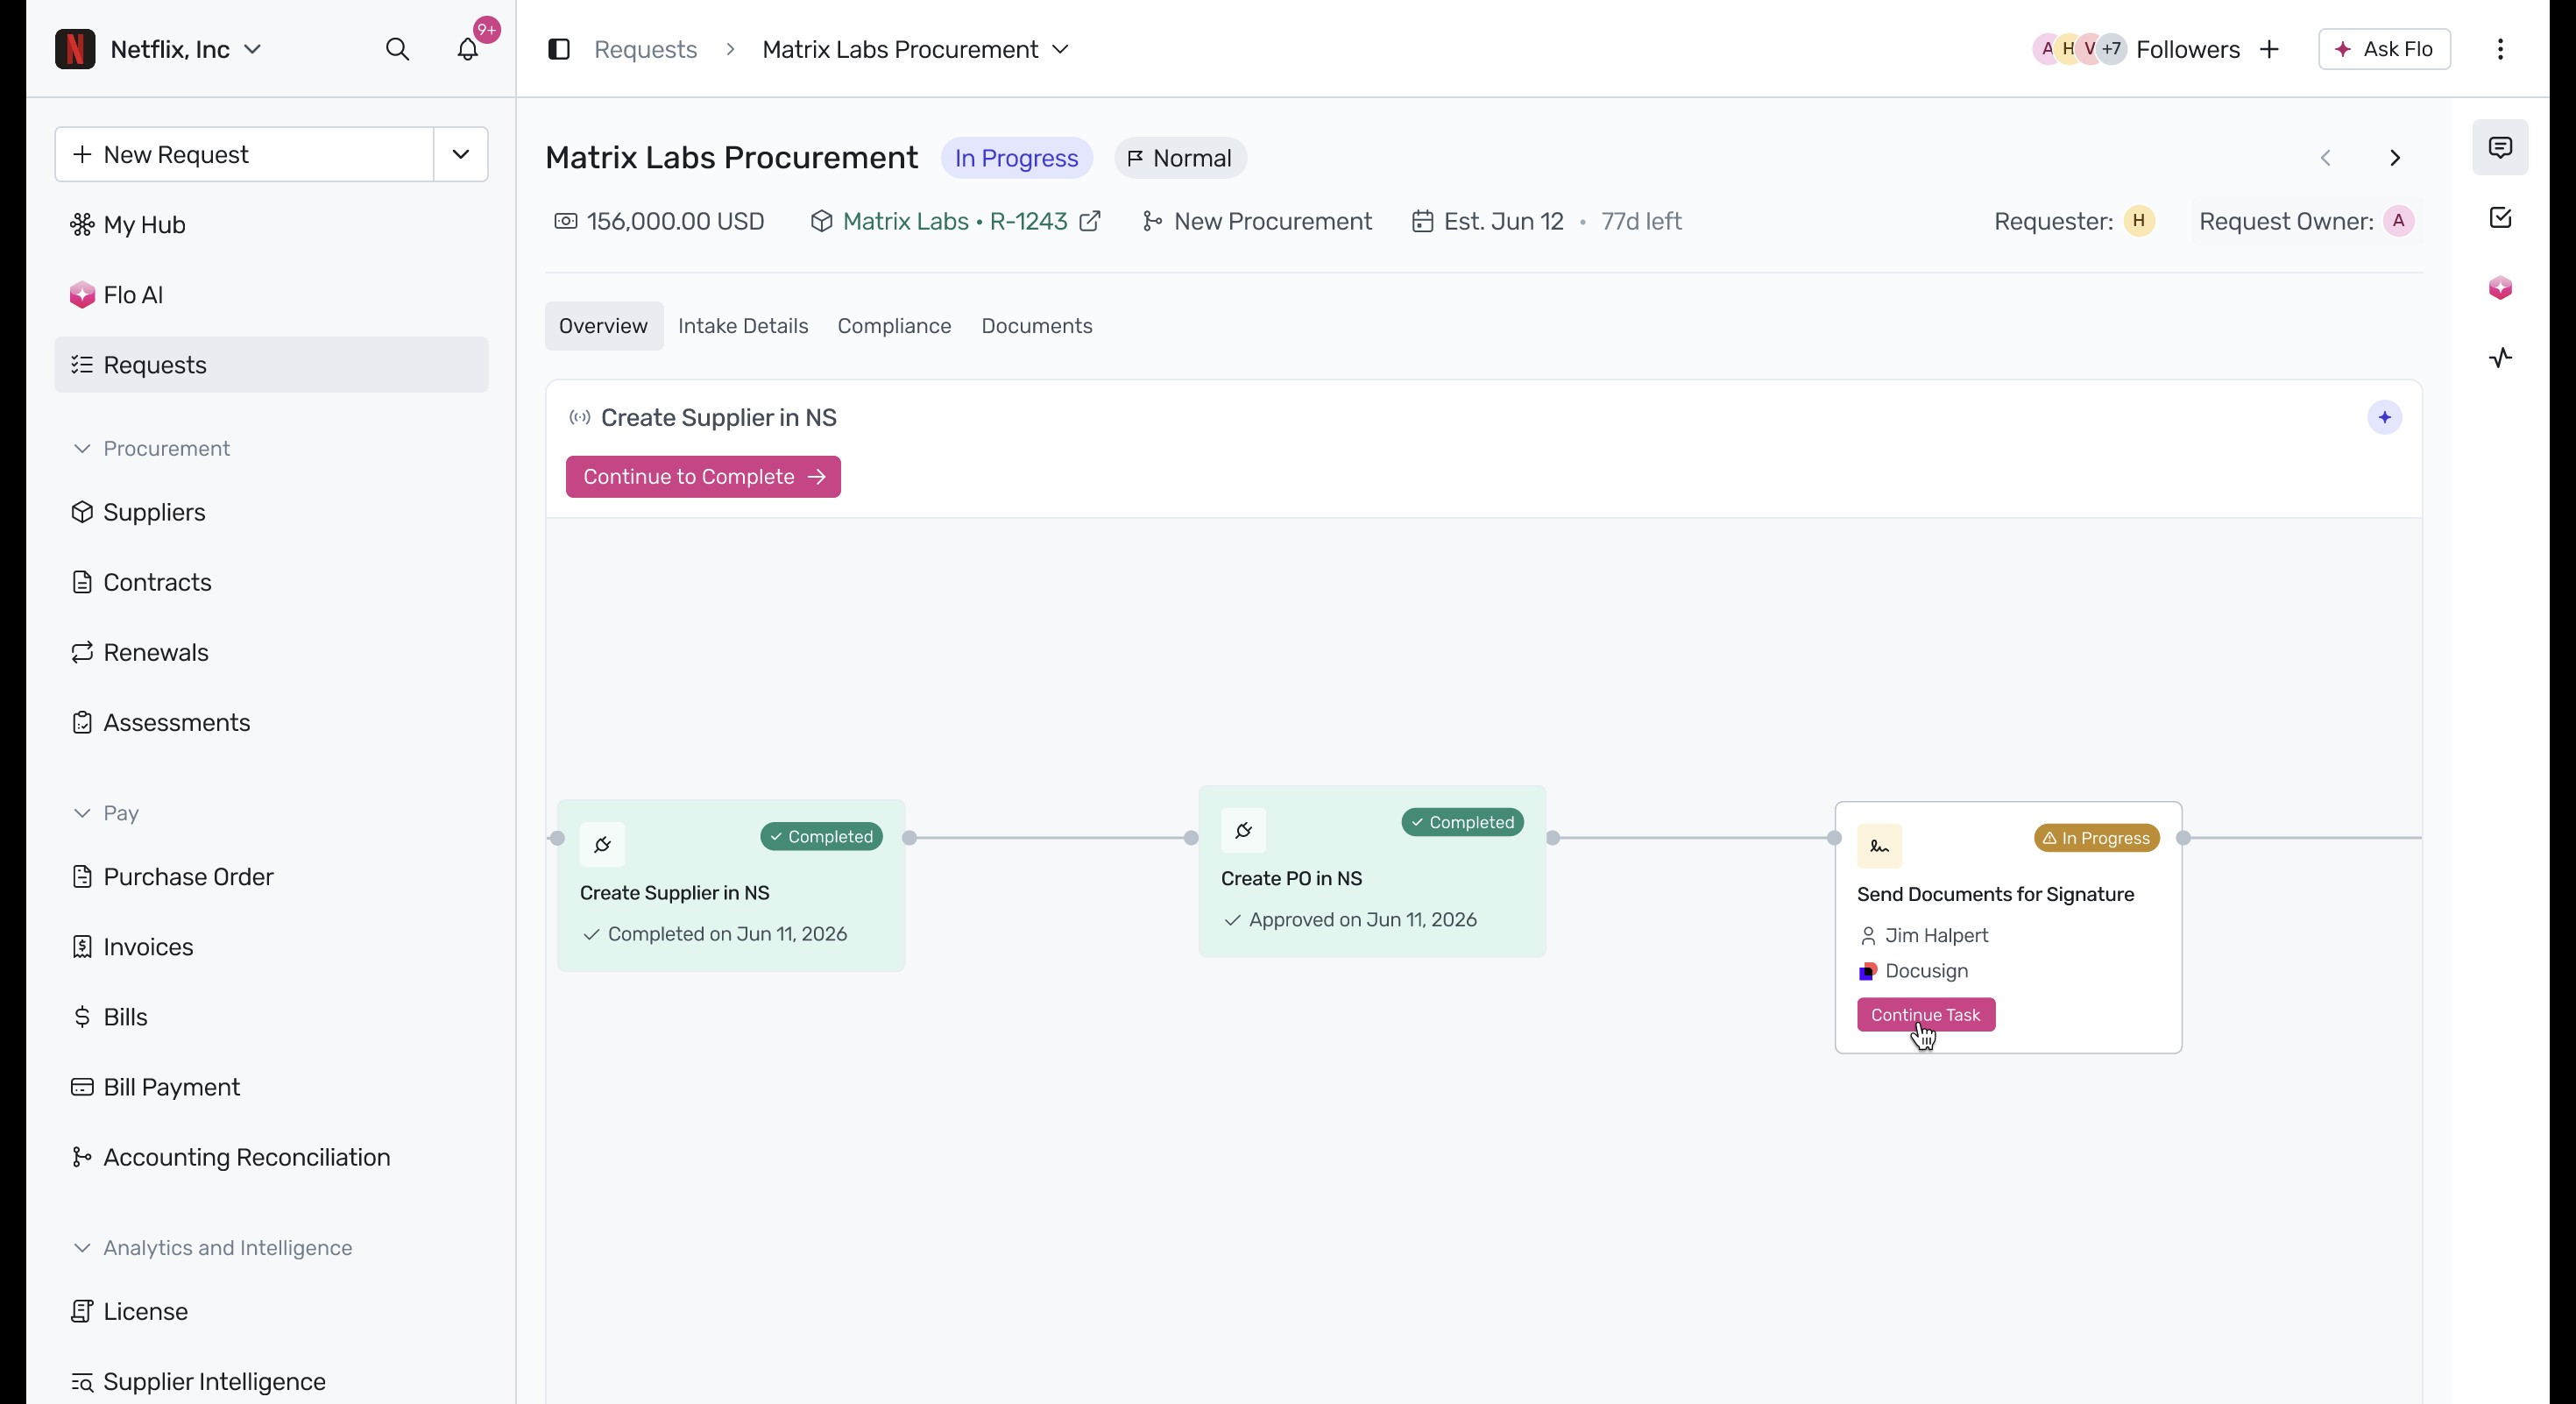Image resolution: width=2576 pixels, height=1404 pixels.
Task: Switch to the Overview tab
Action: pyautogui.click(x=603, y=326)
